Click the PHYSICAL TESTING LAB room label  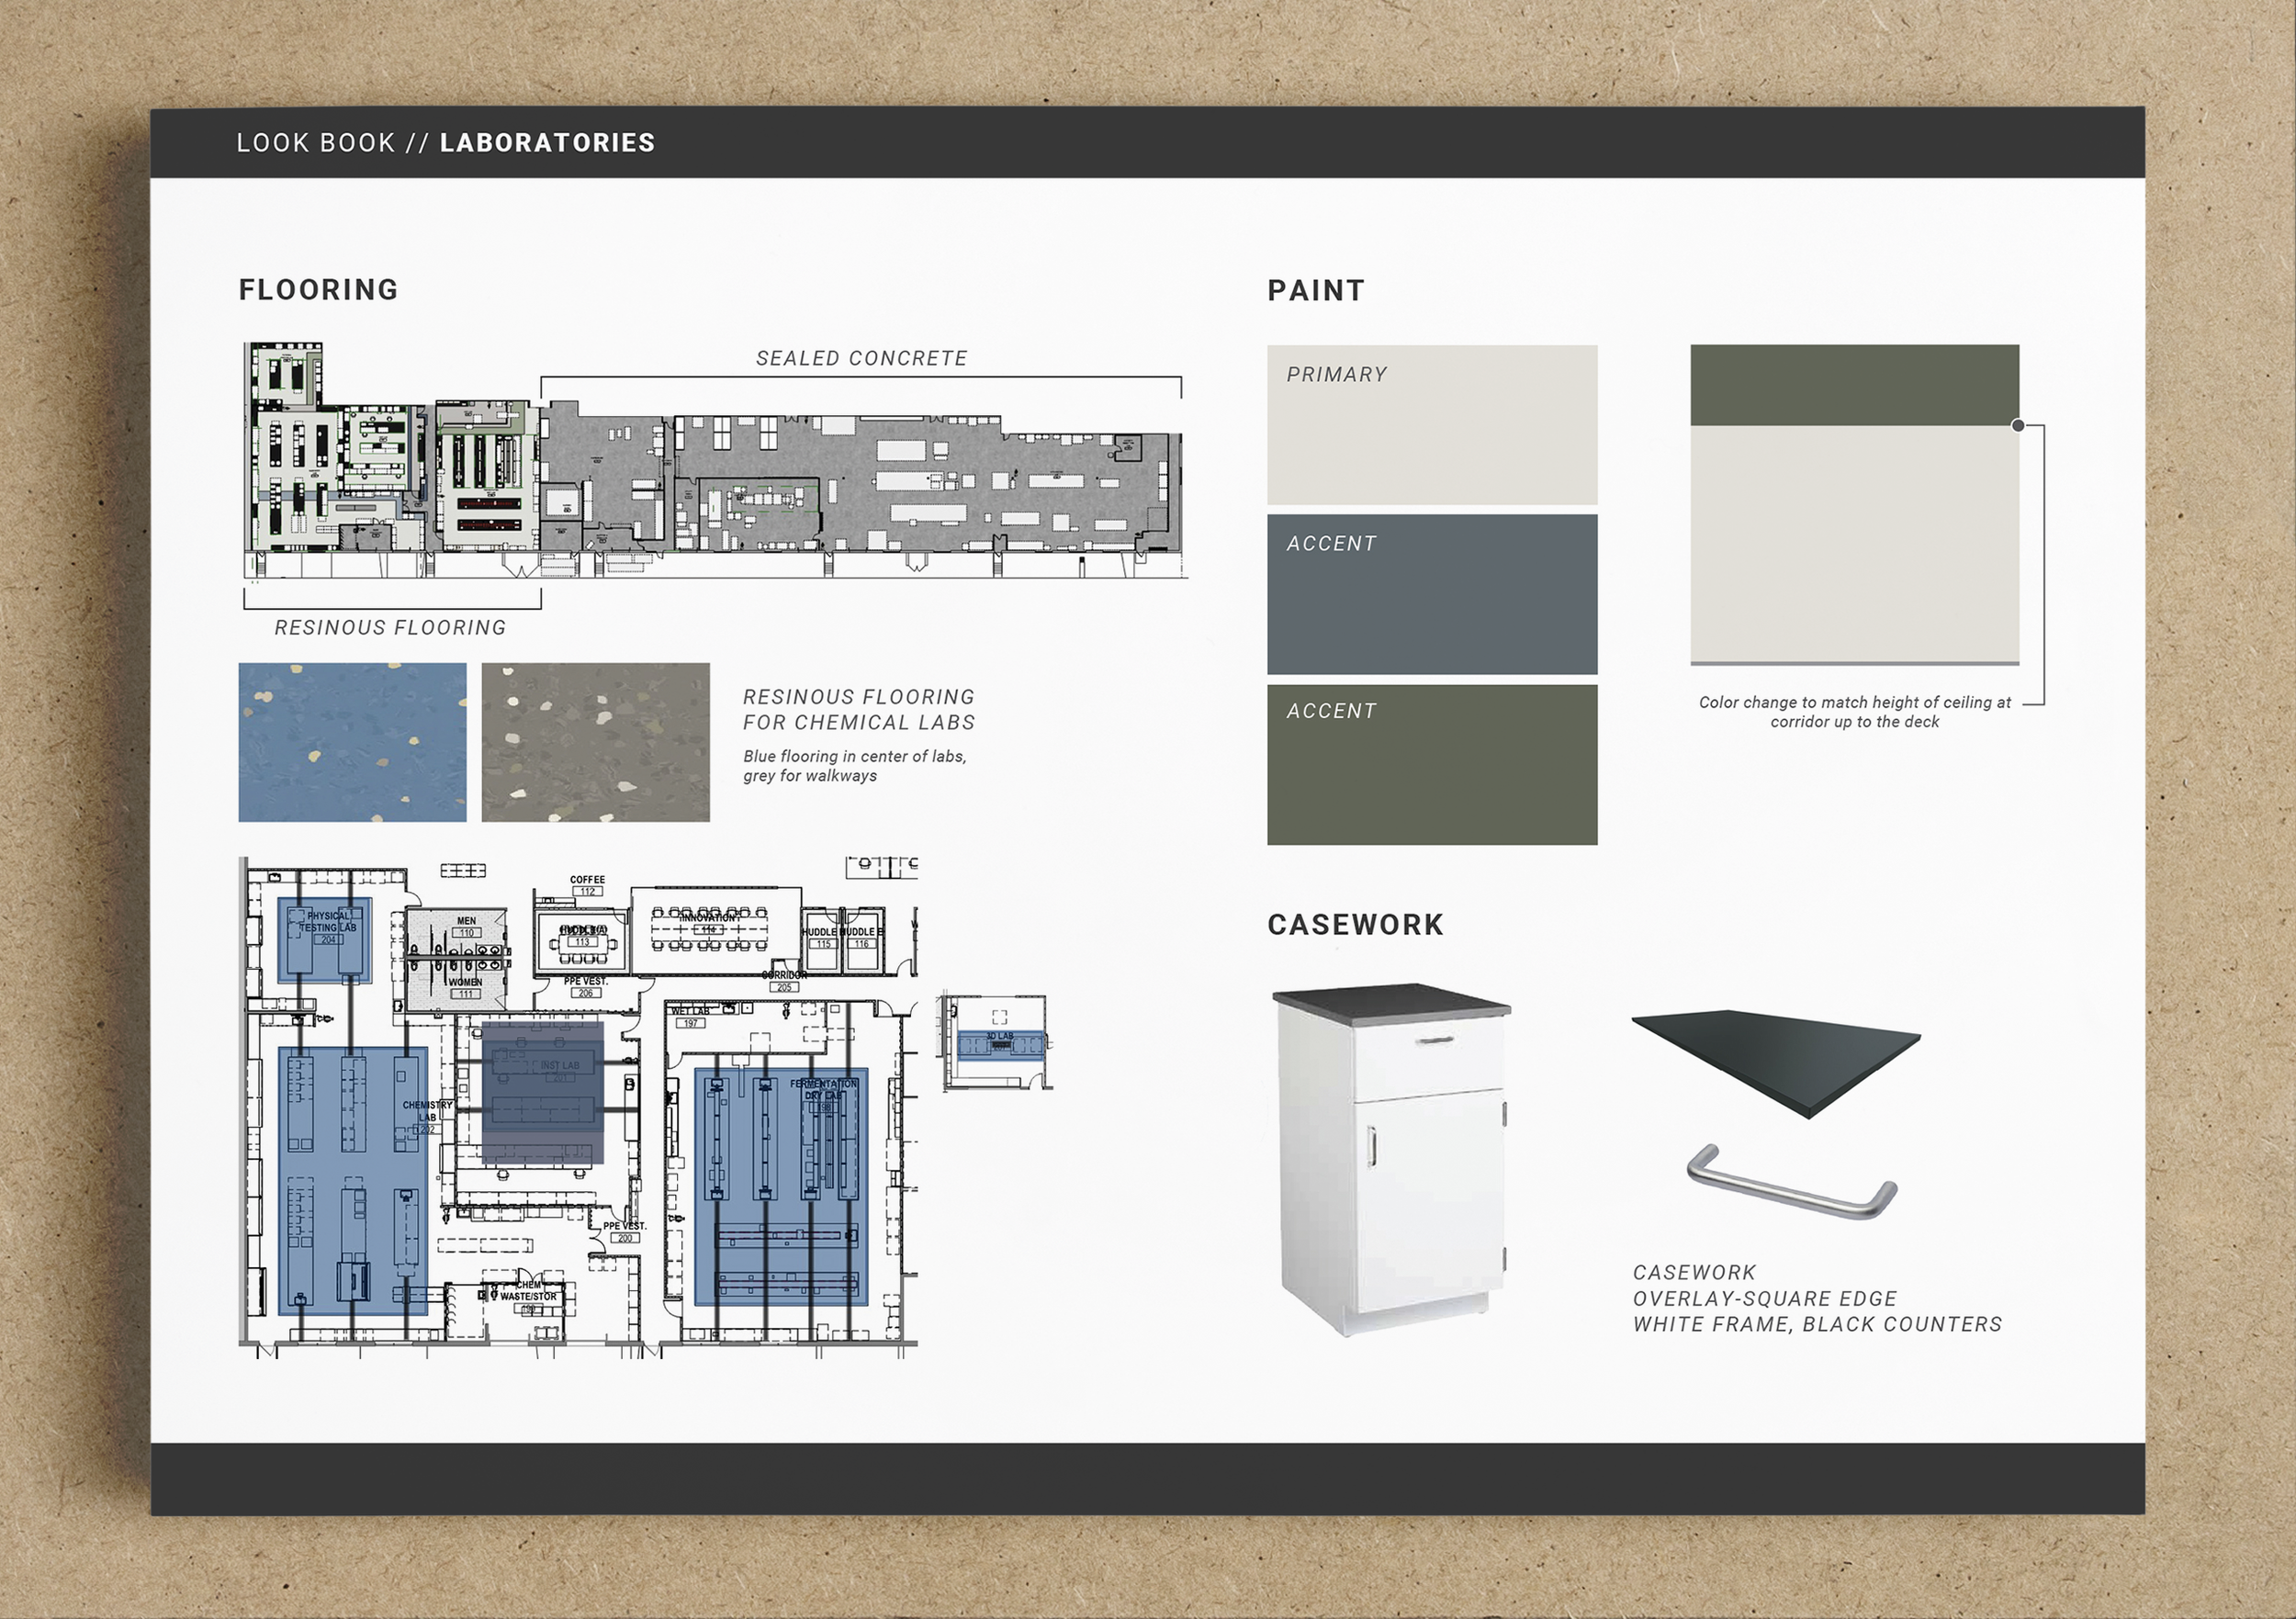tap(328, 927)
